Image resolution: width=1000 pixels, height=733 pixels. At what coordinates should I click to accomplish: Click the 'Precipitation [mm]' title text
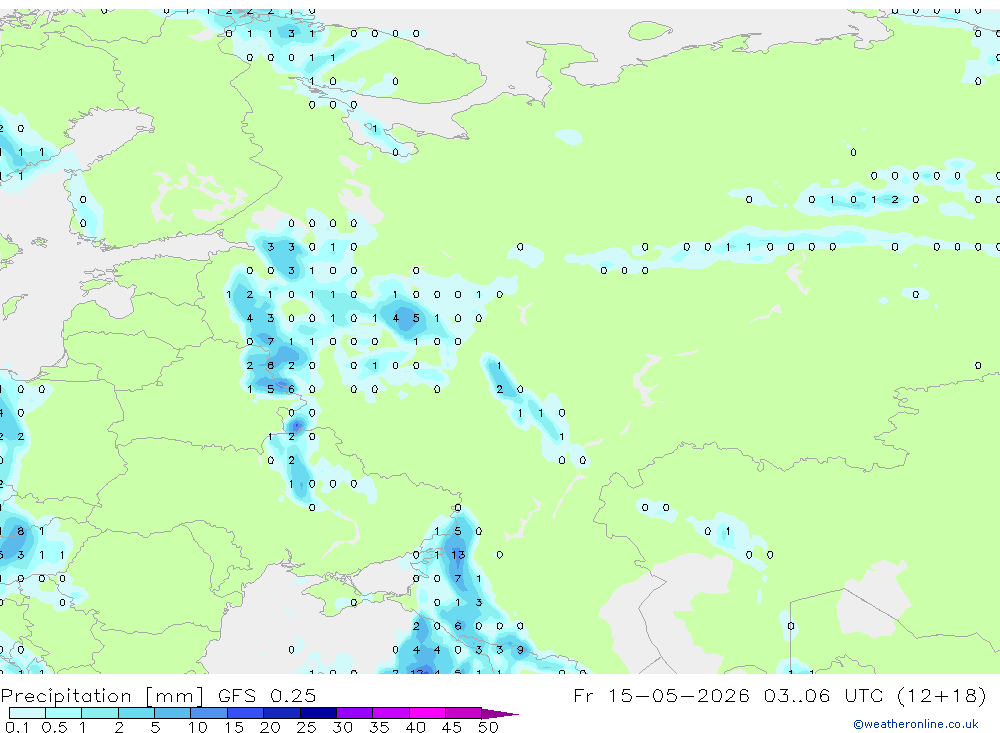coord(102,696)
